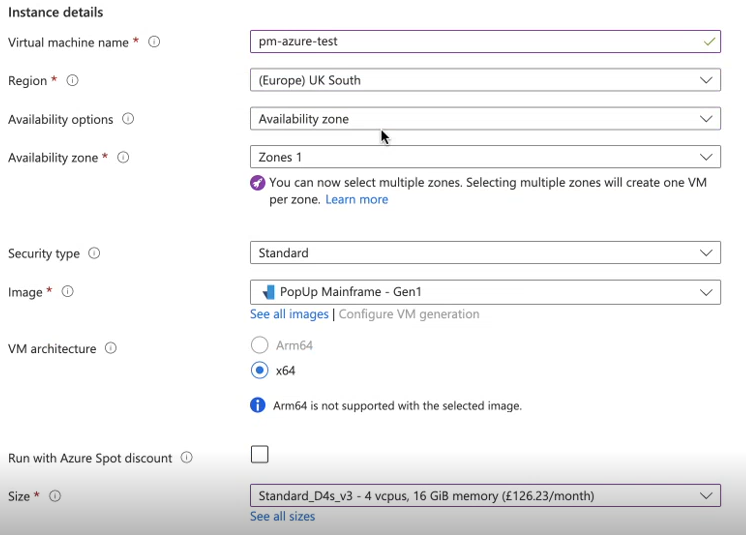Screen dimensions: 746x535
Task: Open info tooltip next to Region
Action: click(72, 80)
